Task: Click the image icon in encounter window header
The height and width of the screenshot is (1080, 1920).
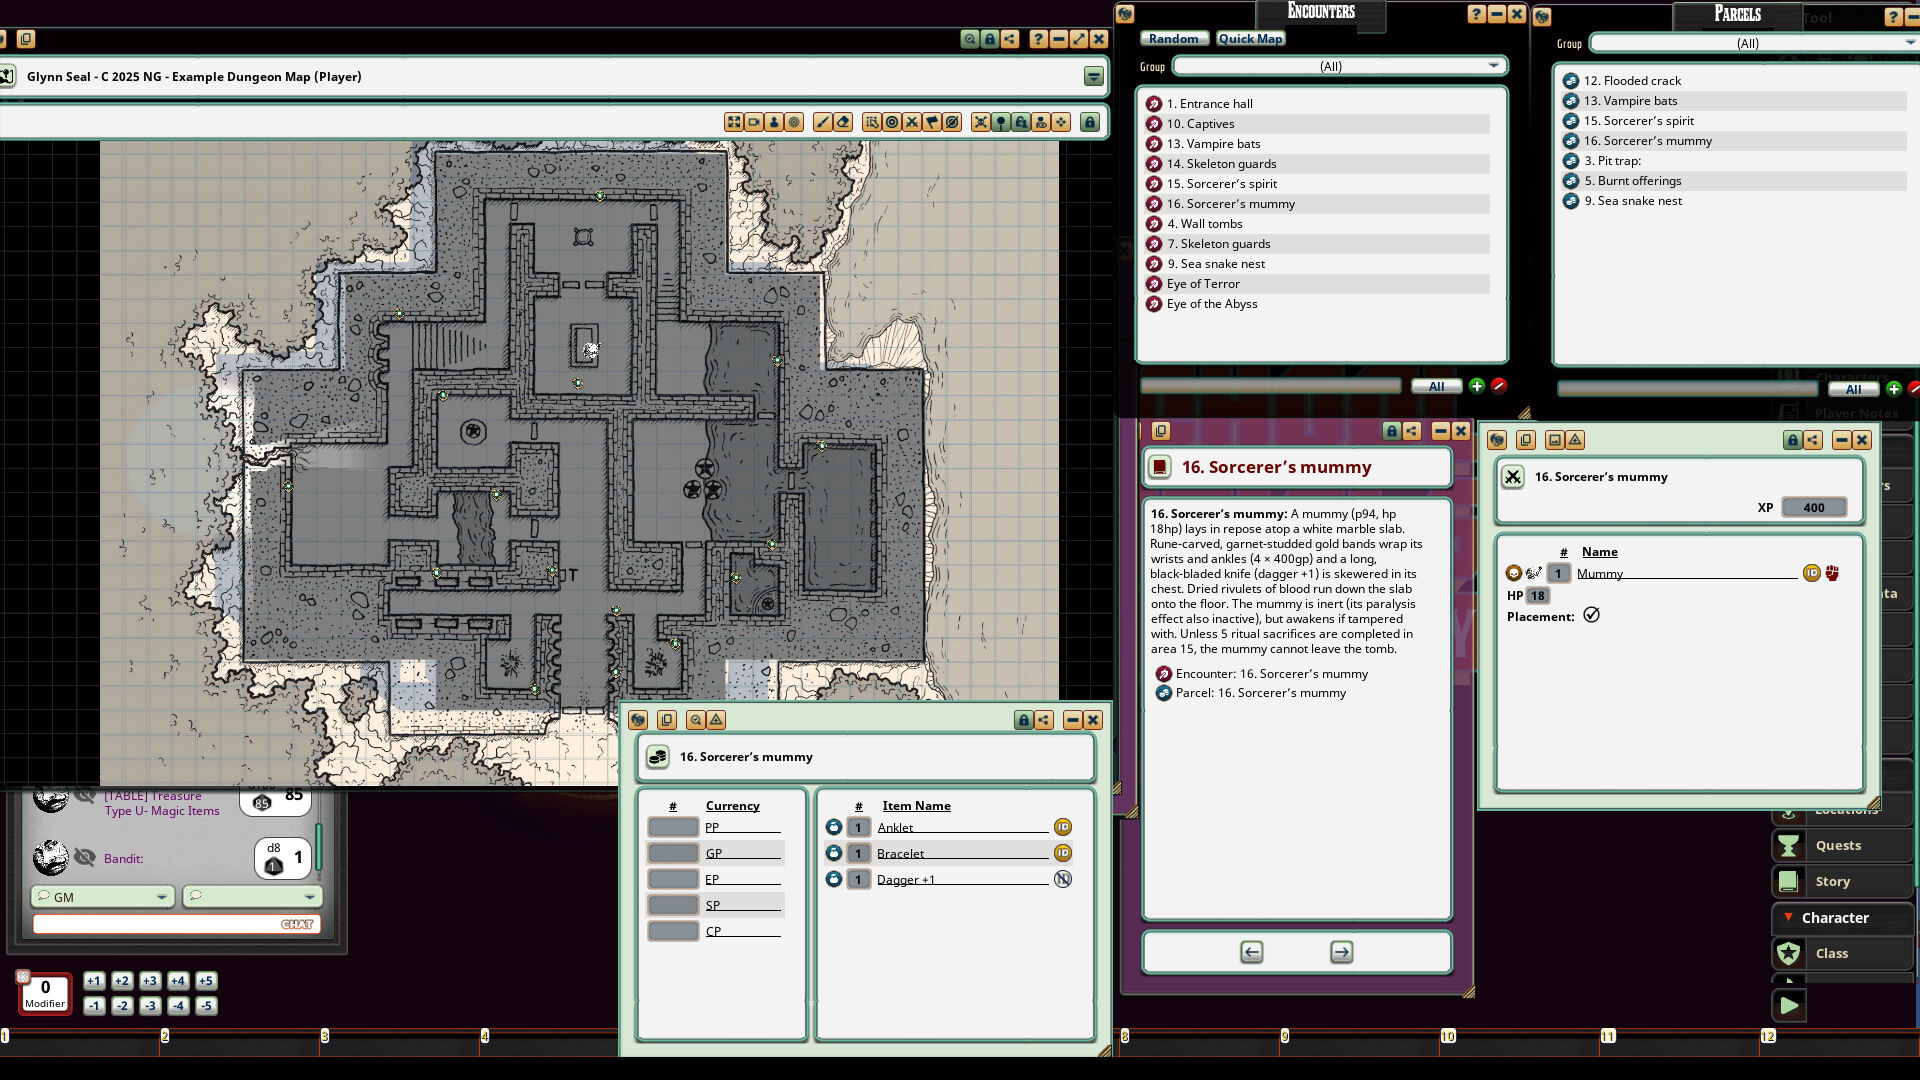Action: tap(1555, 440)
